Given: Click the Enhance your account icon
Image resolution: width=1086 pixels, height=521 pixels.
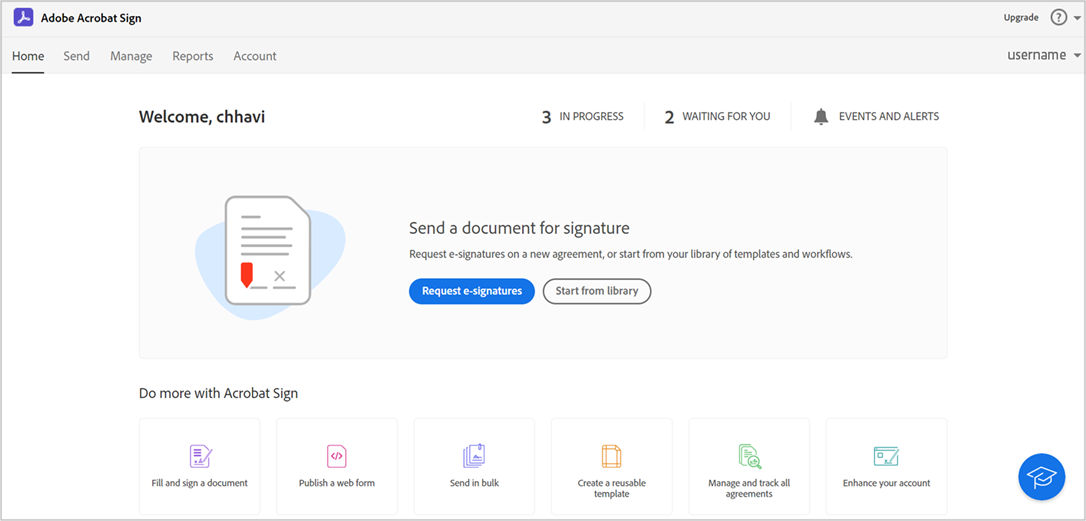Looking at the screenshot, I should coord(886,457).
